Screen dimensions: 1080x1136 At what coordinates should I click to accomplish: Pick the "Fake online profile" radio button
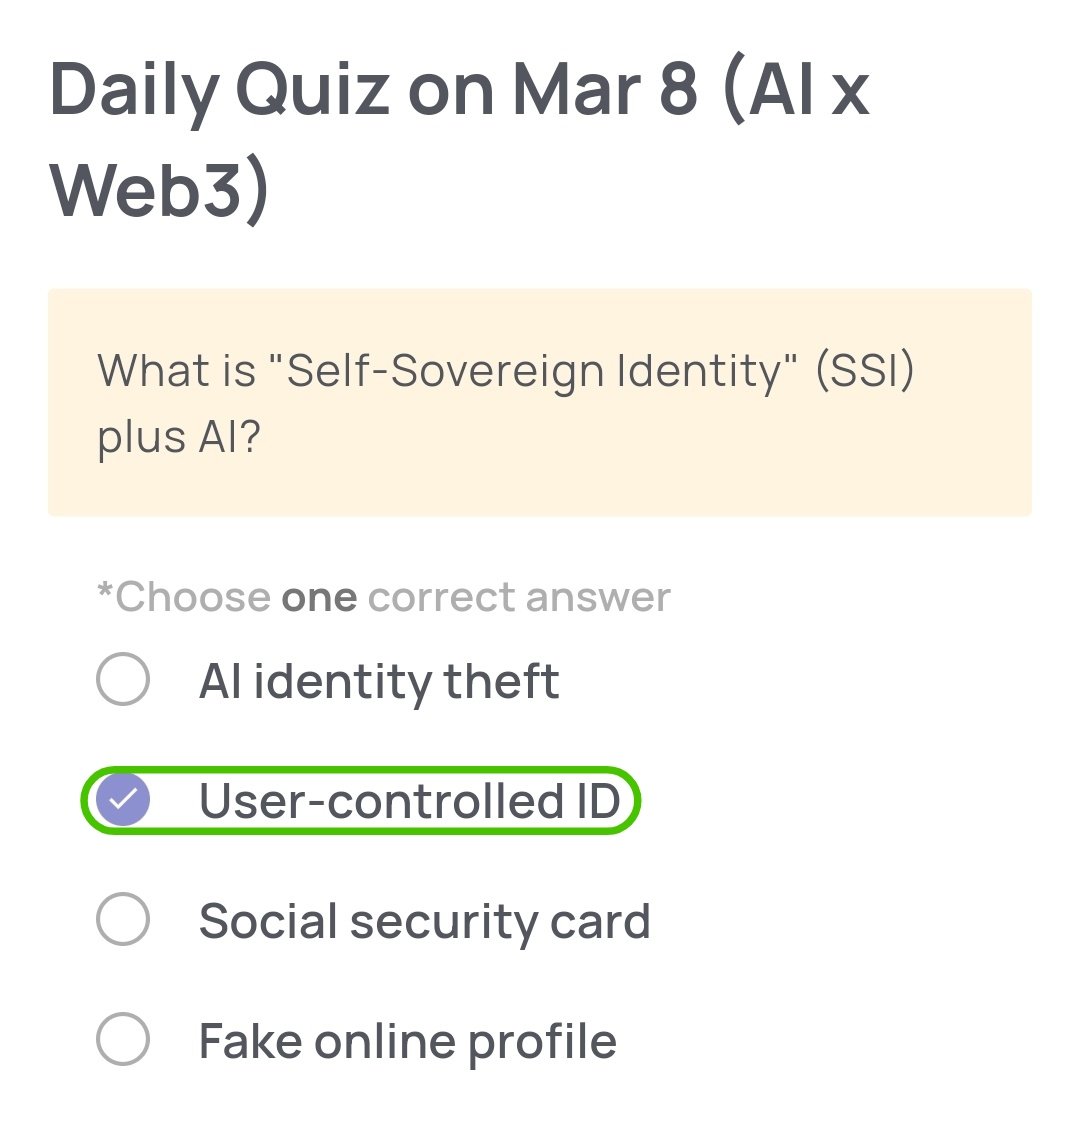123,1040
